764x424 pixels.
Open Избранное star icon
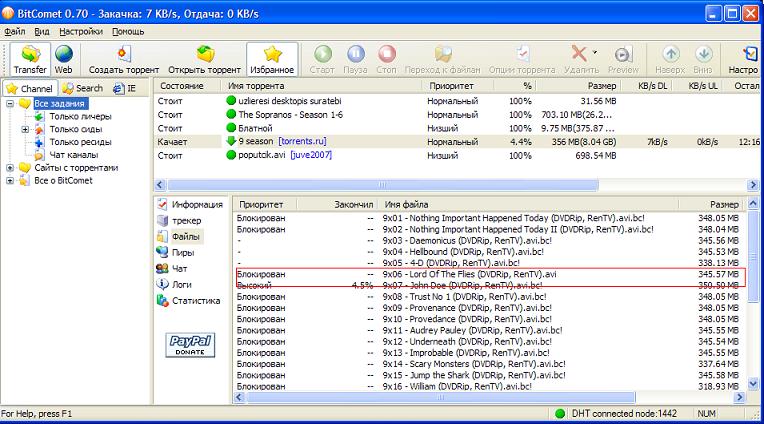272,58
